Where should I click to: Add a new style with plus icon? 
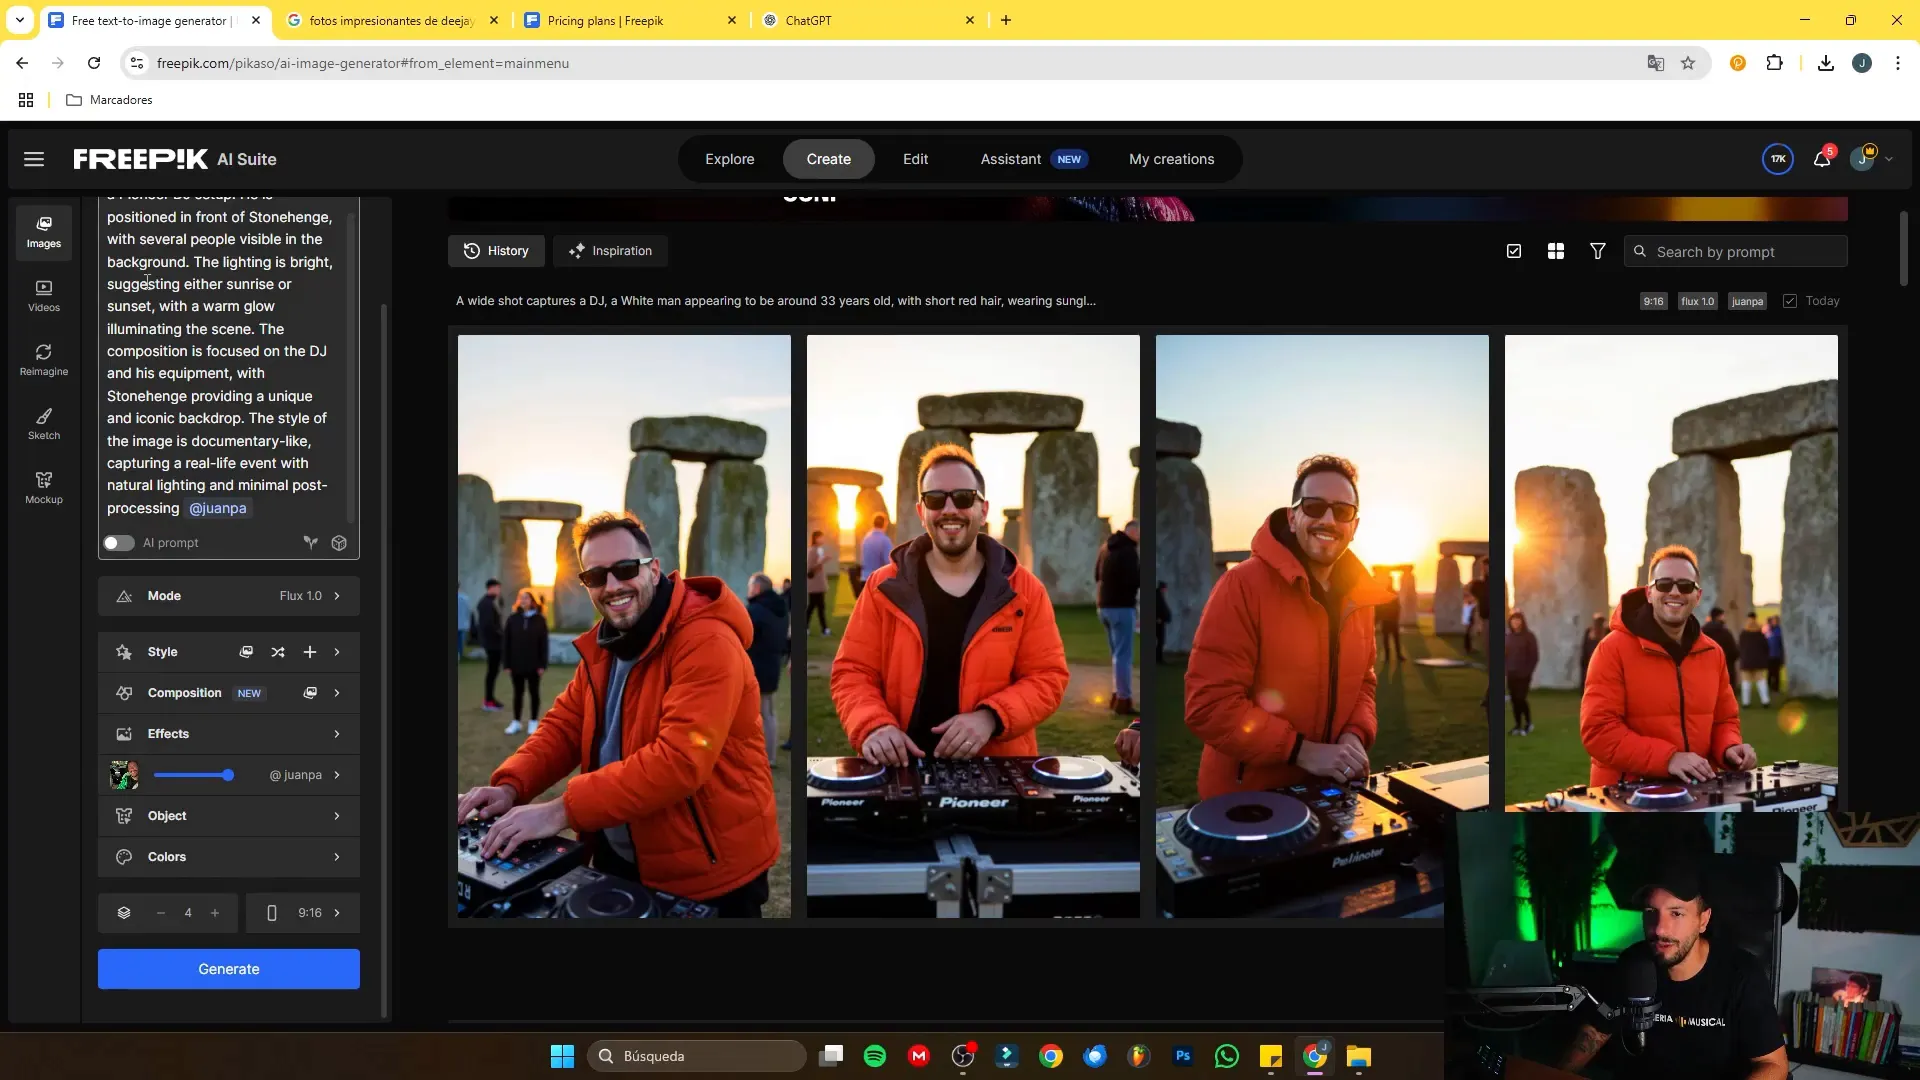(x=310, y=652)
